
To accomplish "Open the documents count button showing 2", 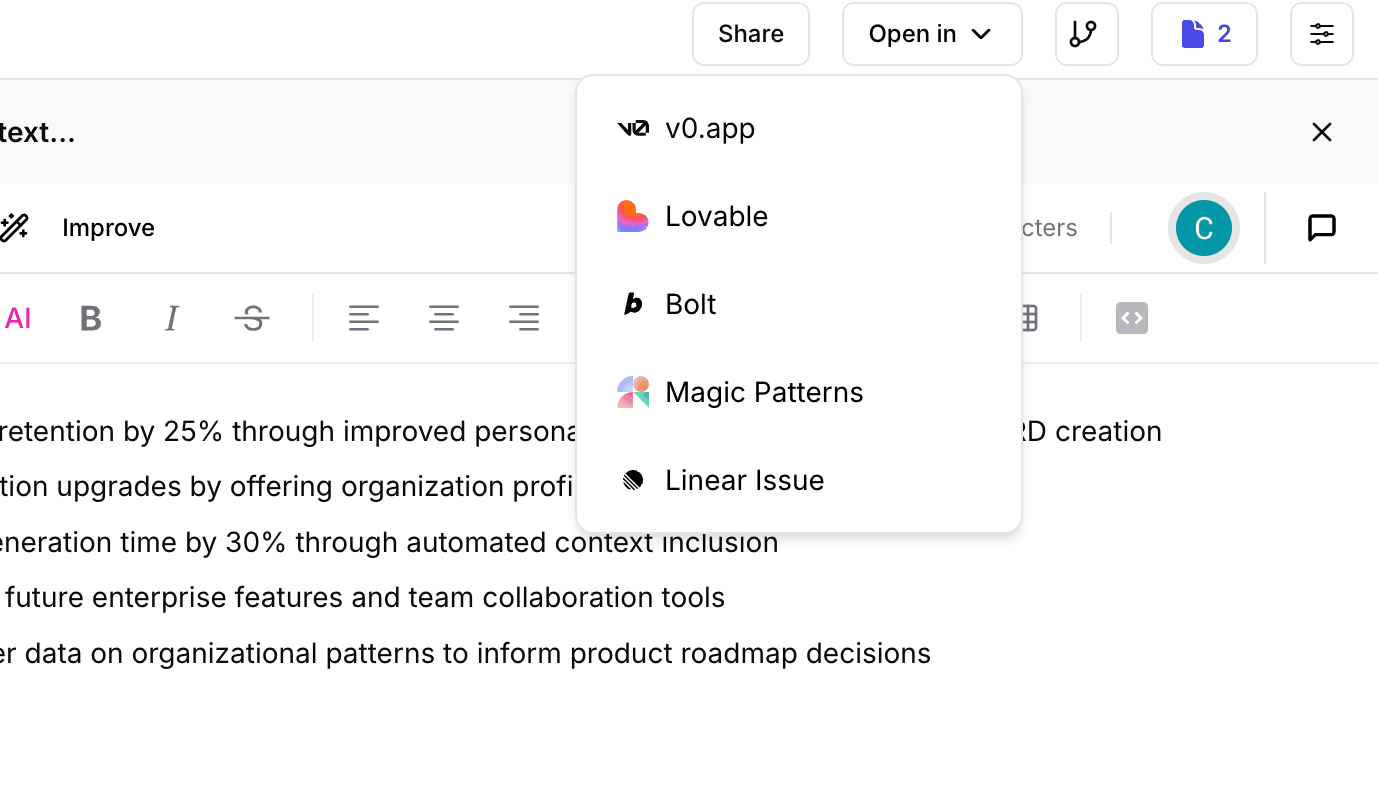I will click(1204, 34).
